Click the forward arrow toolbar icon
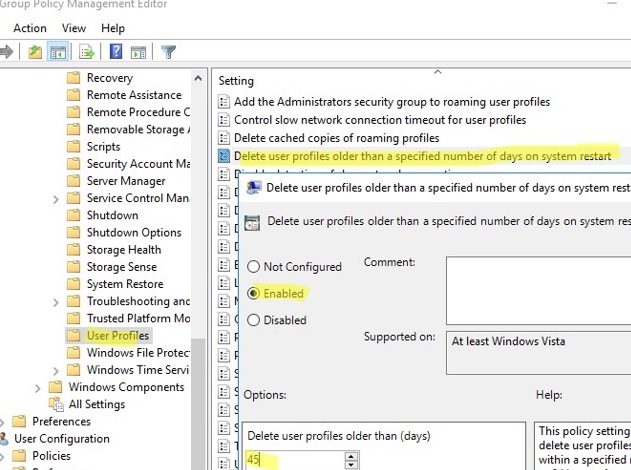The width and height of the screenshot is (631, 470). point(8,52)
